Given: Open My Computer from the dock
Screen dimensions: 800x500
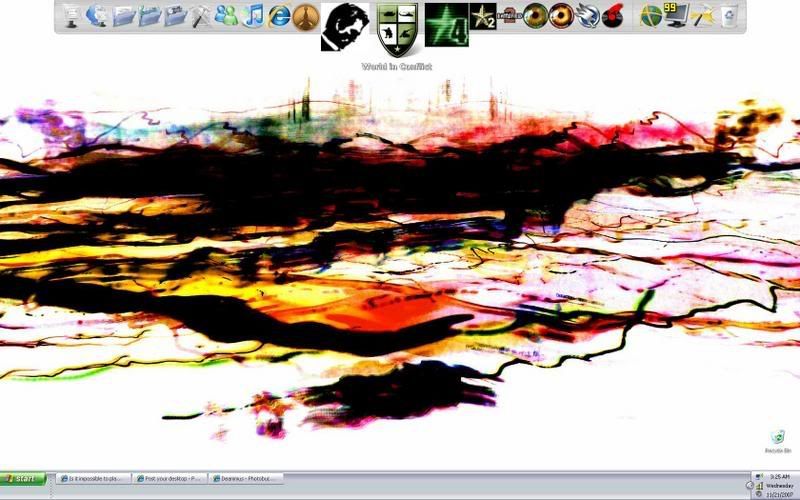Looking at the screenshot, I should tap(71, 16).
